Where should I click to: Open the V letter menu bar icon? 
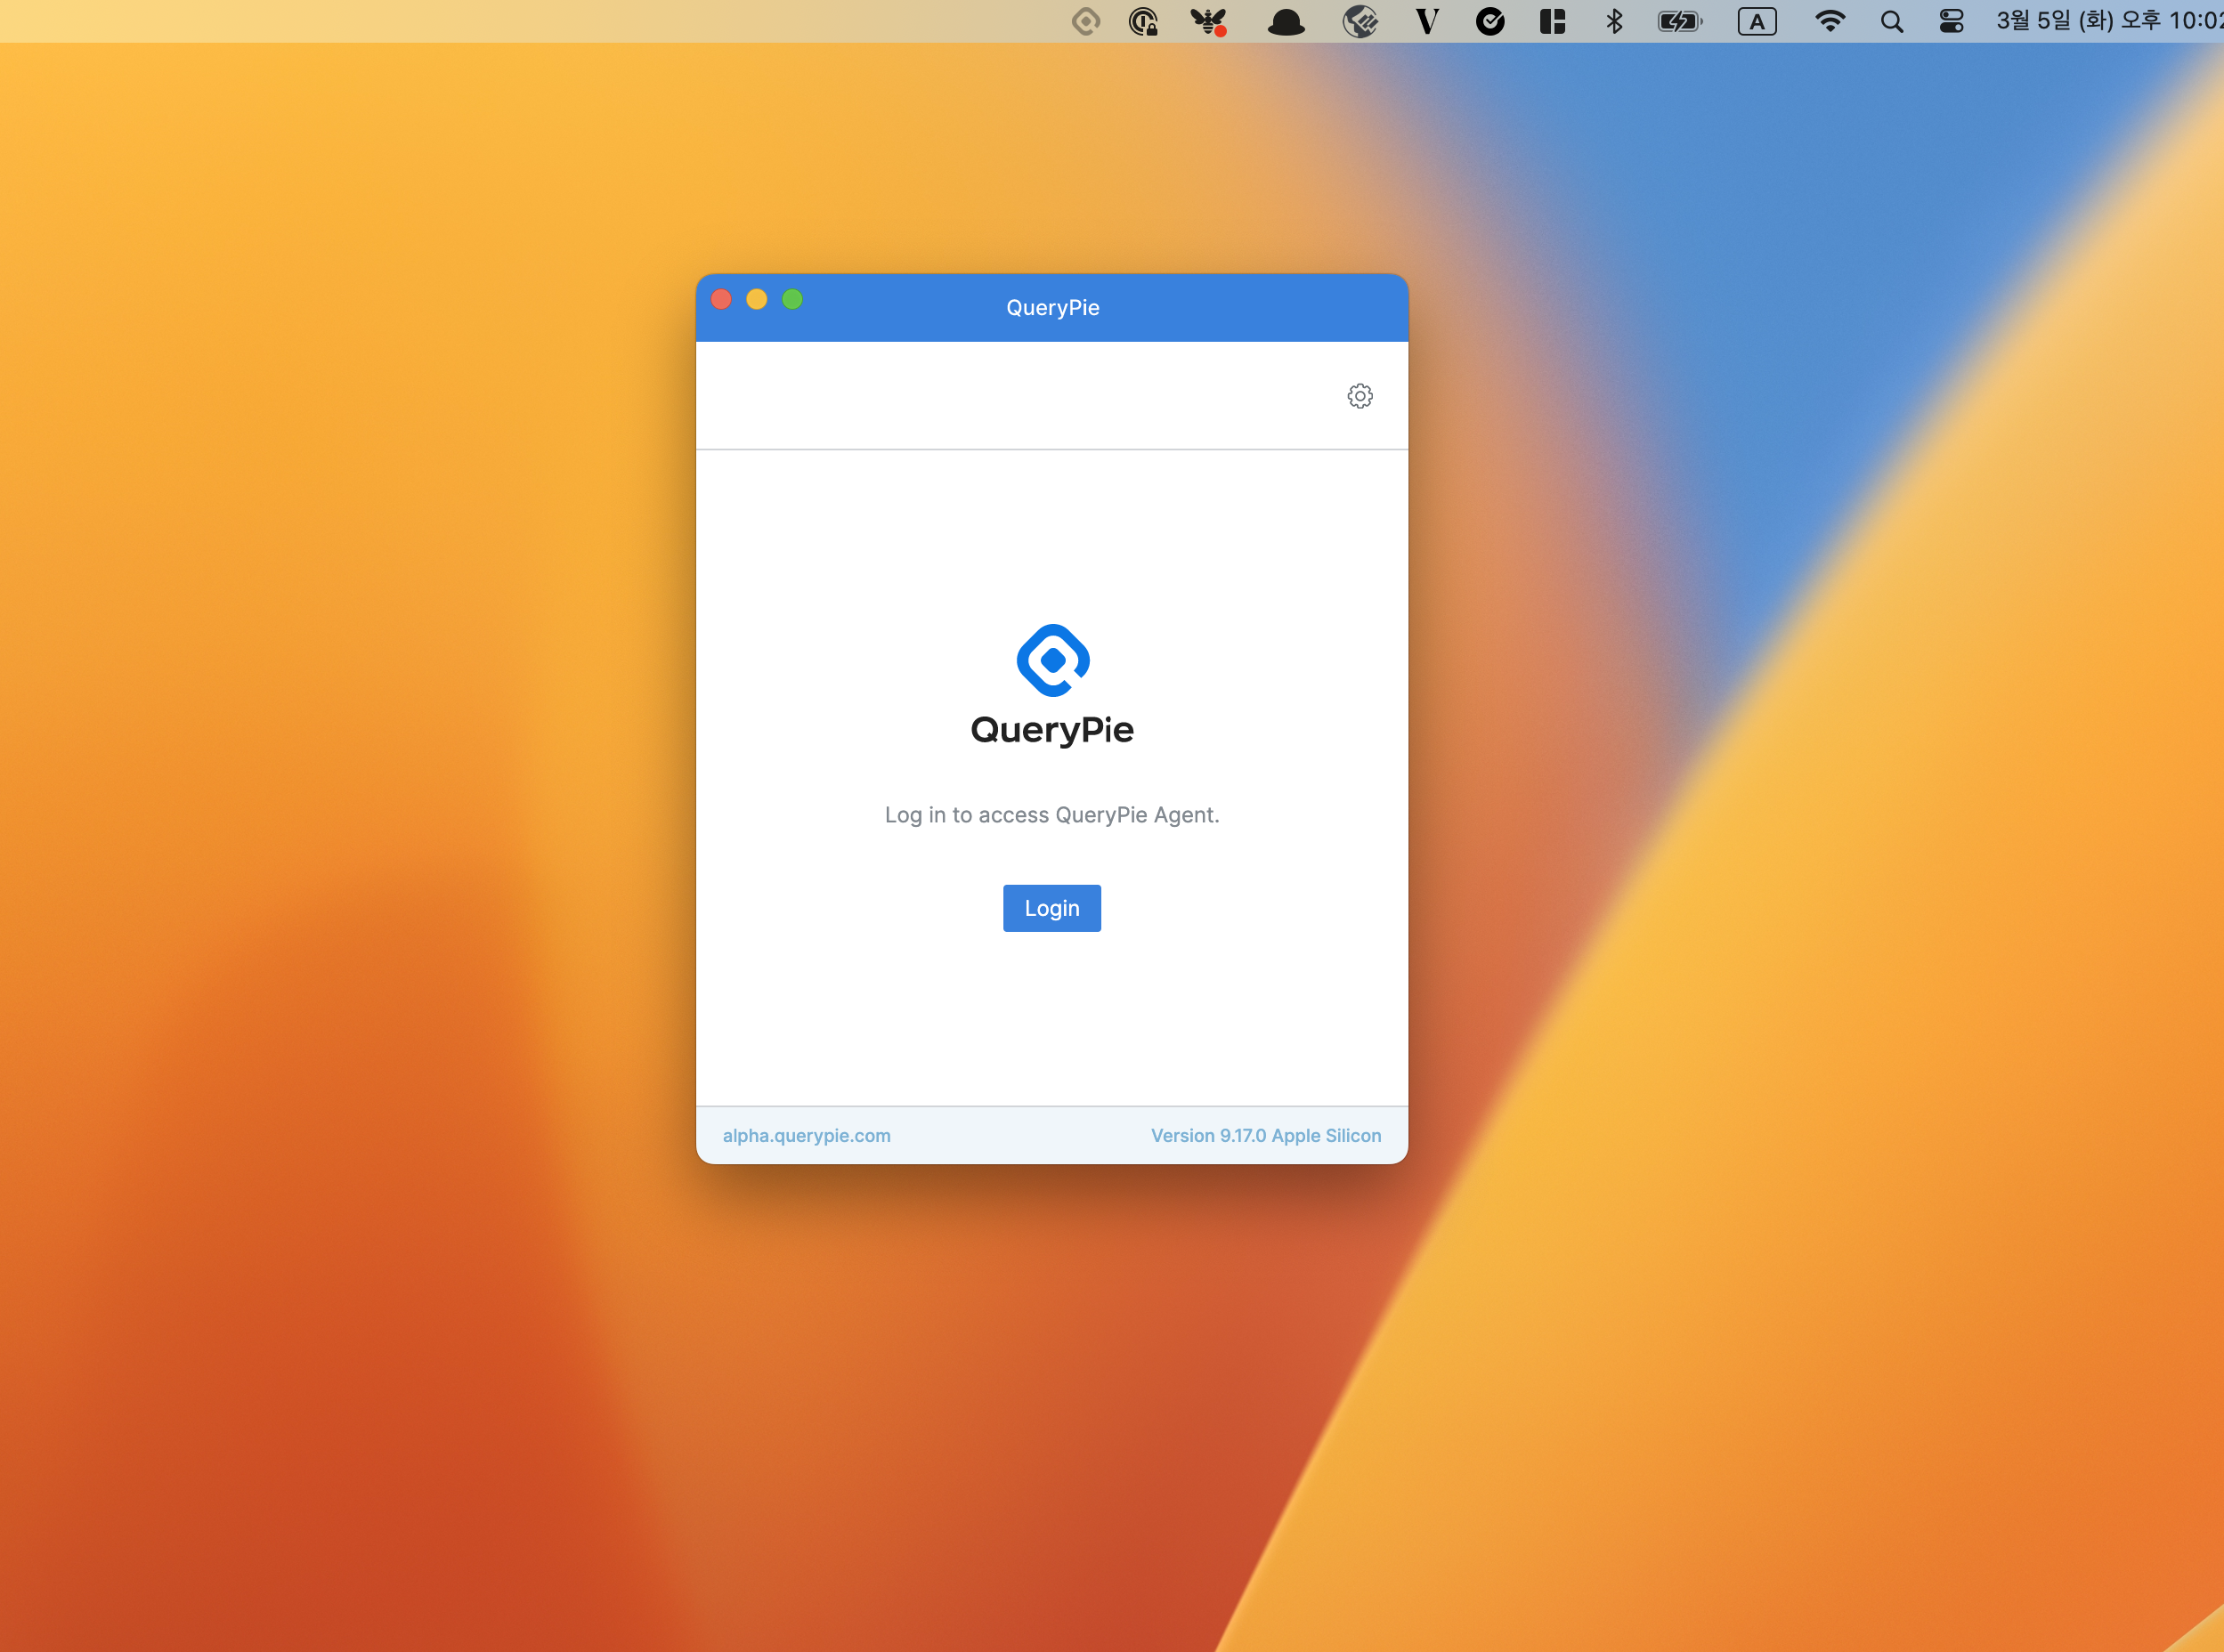tap(1427, 21)
